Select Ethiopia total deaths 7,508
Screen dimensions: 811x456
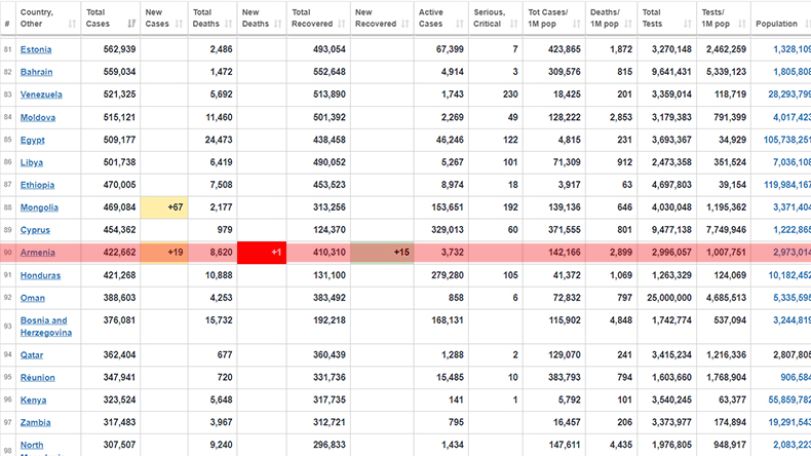(221, 185)
